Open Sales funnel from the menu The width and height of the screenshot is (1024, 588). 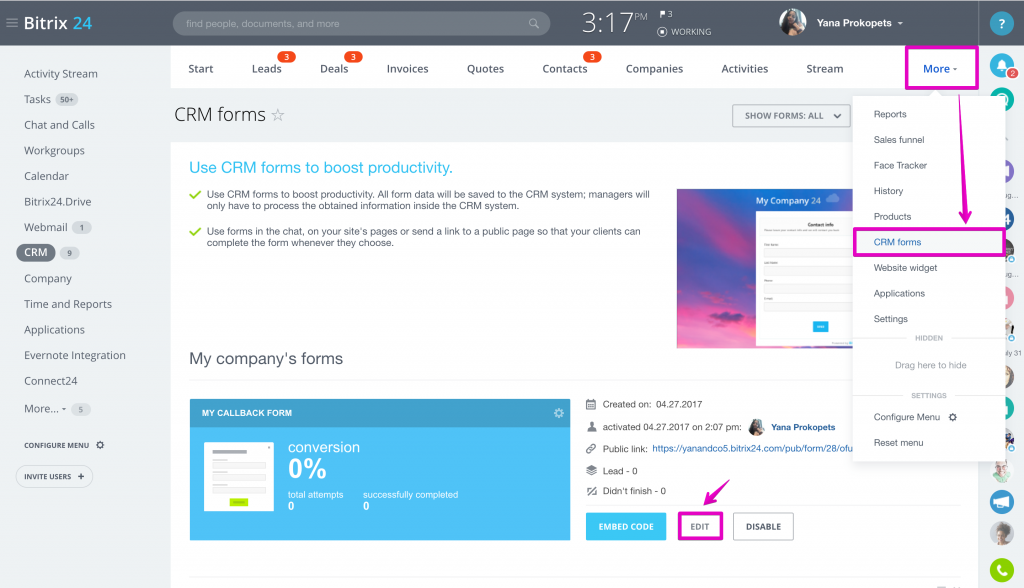tap(899, 140)
